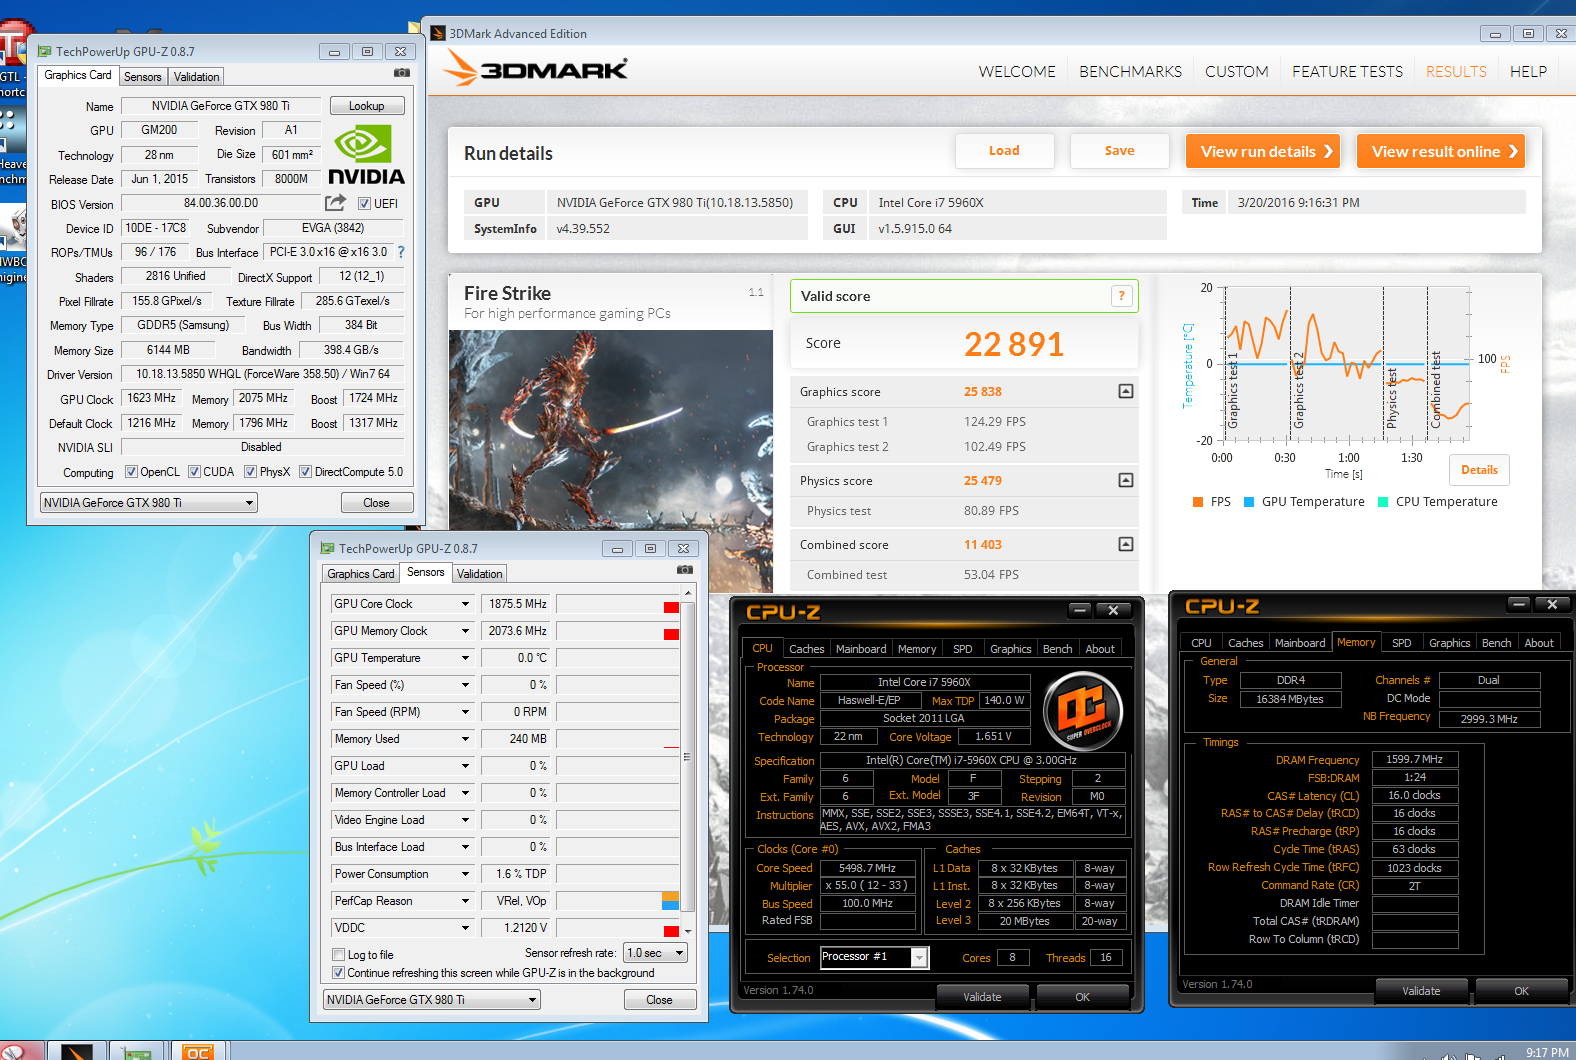Open the Graphics tab in left CPU-Z window

click(1010, 649)
